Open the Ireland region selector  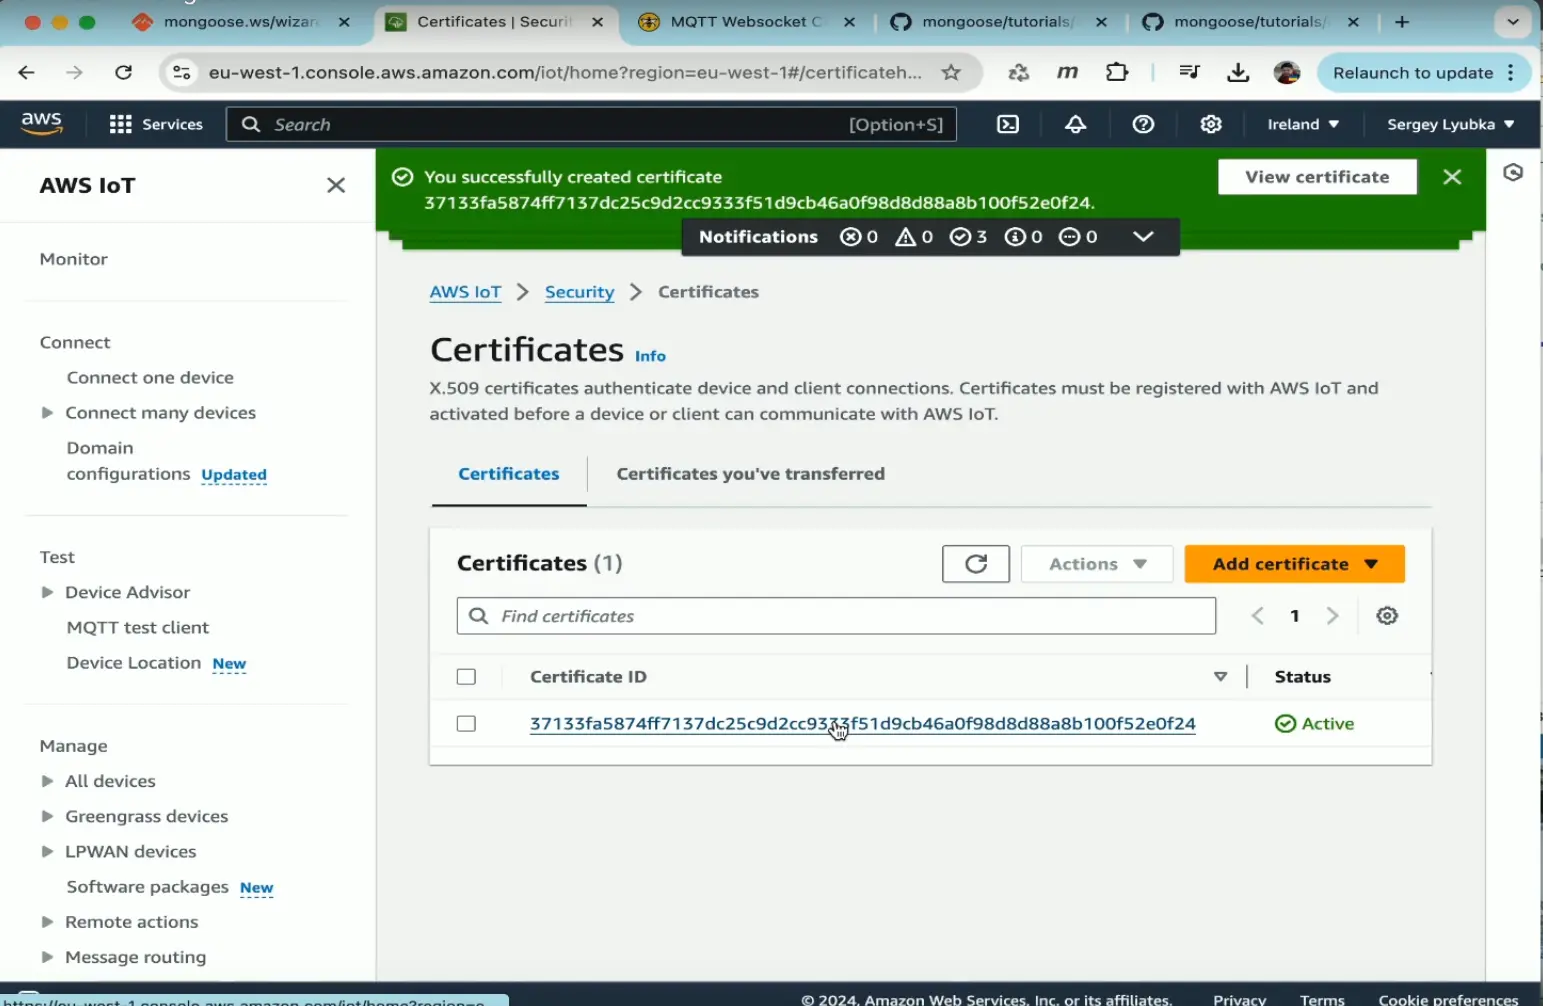1302,124
